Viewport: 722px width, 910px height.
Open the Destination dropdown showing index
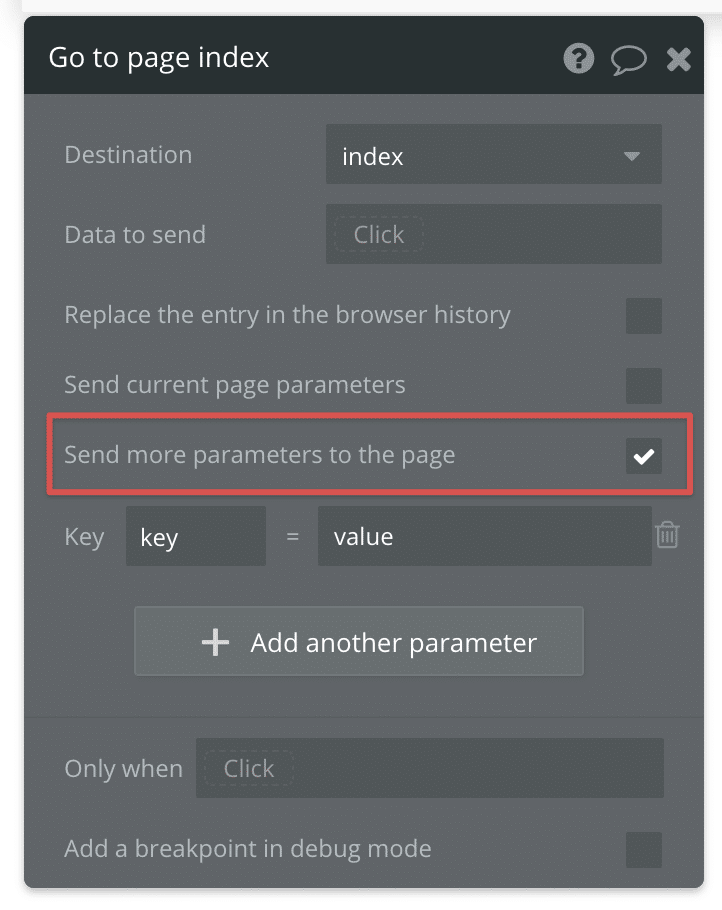493,155
